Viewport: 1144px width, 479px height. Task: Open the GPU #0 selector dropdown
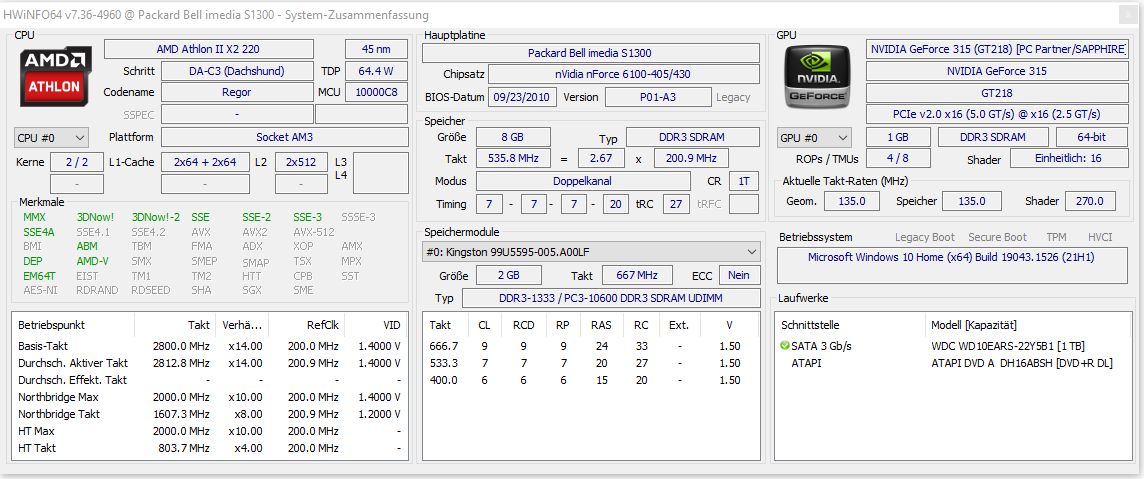(814, 137)
